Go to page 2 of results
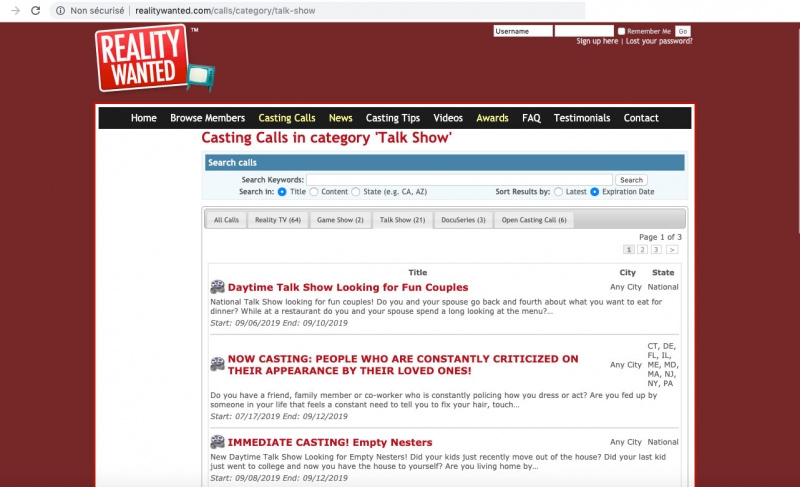The image size is (800, 487). [x=643, y=249]
